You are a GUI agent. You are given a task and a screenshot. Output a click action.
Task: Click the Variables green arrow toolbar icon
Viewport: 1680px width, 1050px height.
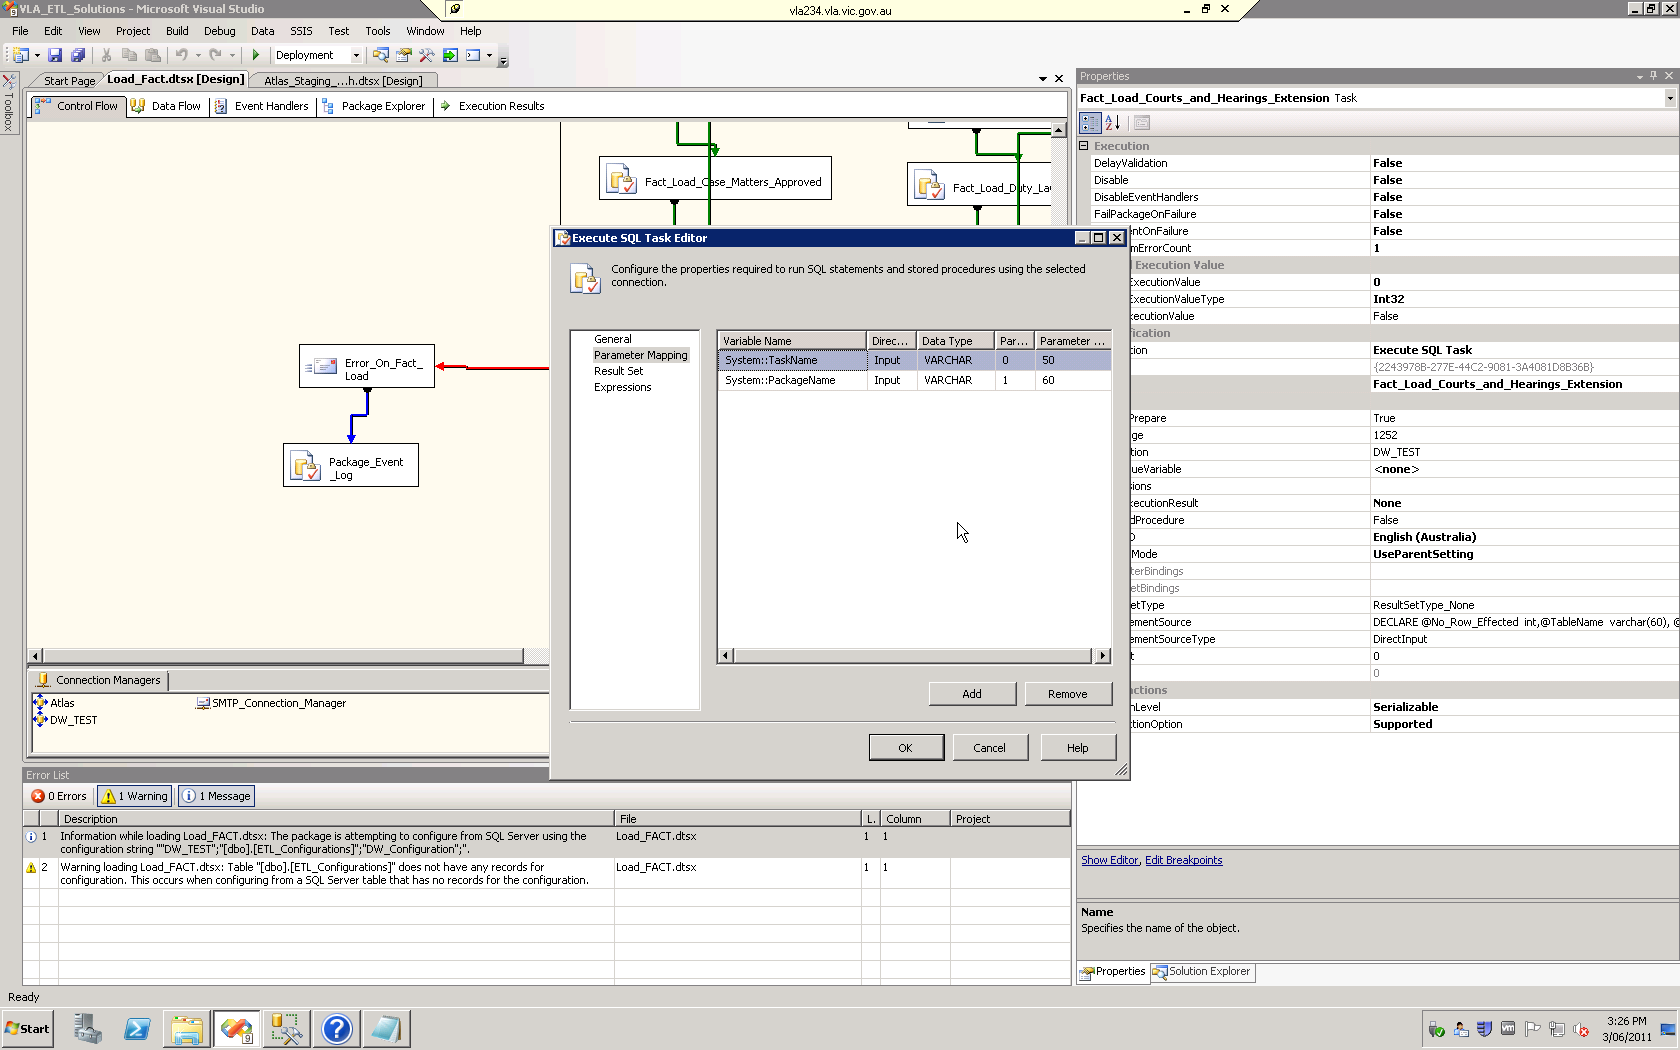pos(450,55)
